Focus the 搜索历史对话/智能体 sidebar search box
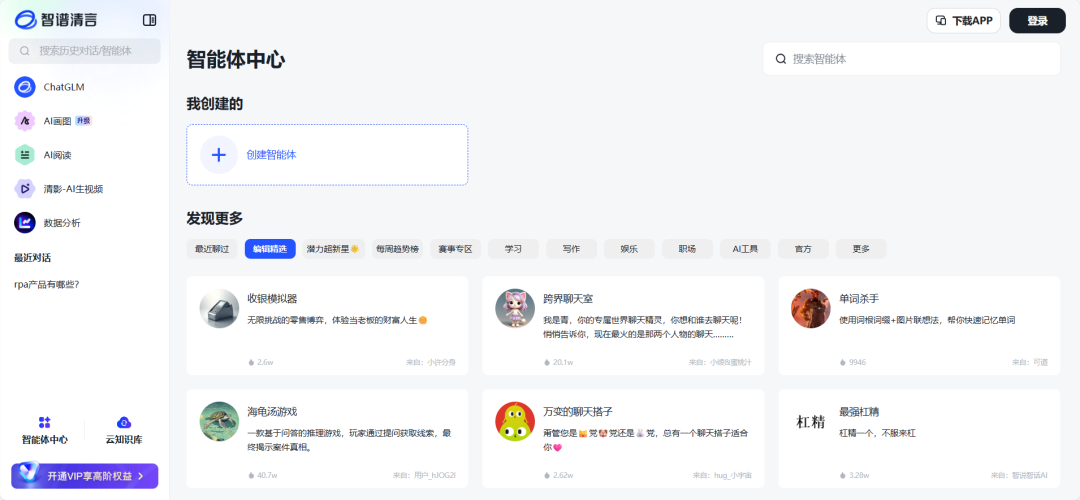1080x500 pixels. [84, 51]
